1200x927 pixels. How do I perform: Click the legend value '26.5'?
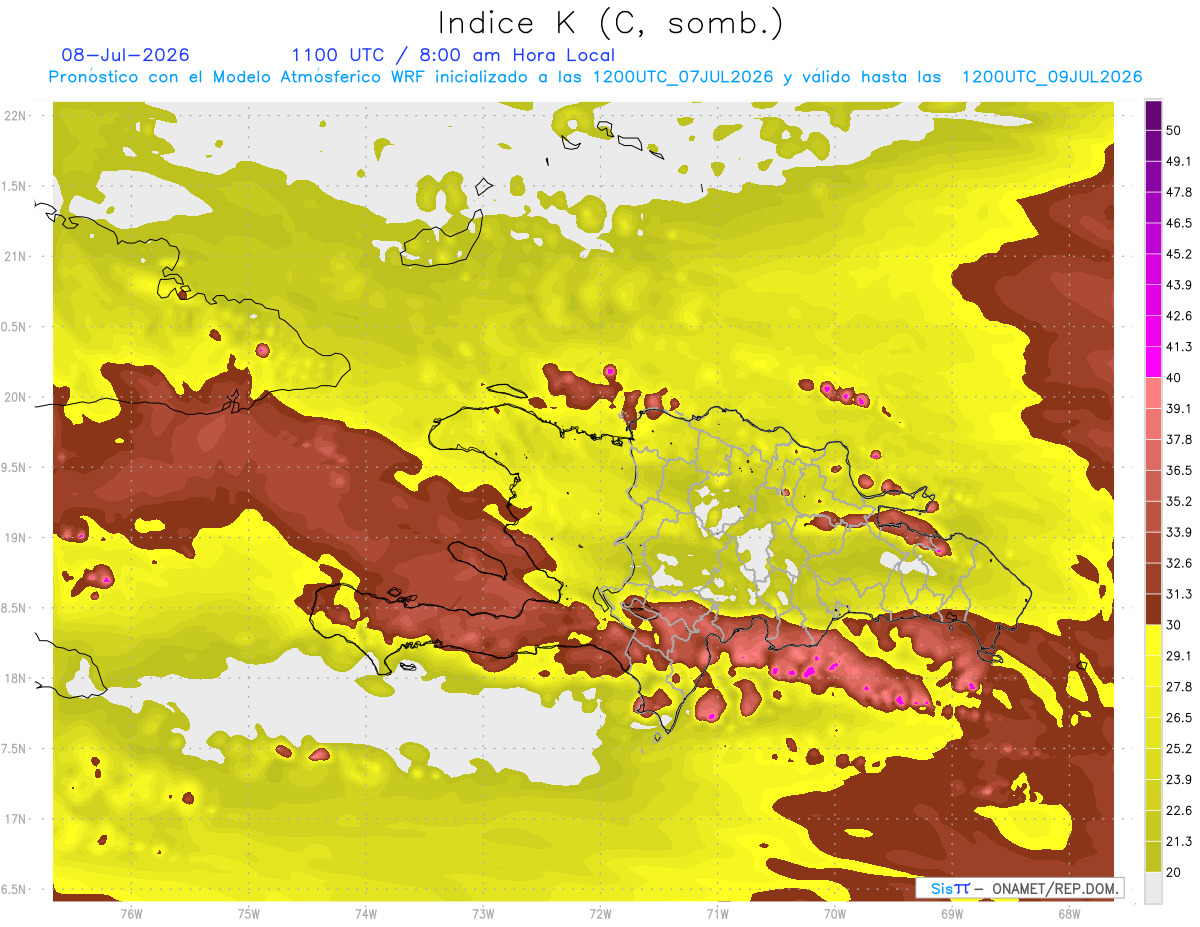click(x=1178, y=718)
